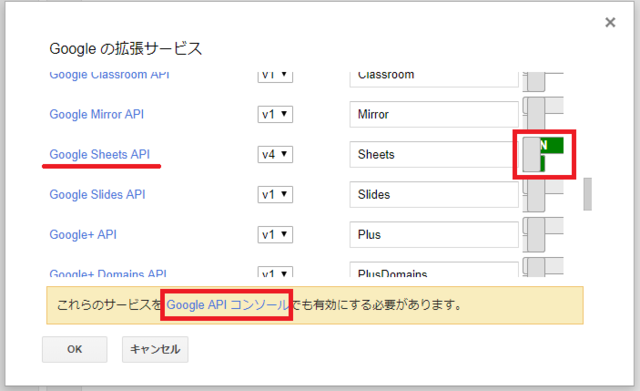Expand the Mirror API version dropdown
The width and height of the screenshot is (640, 391).
(x=275, y=114)
